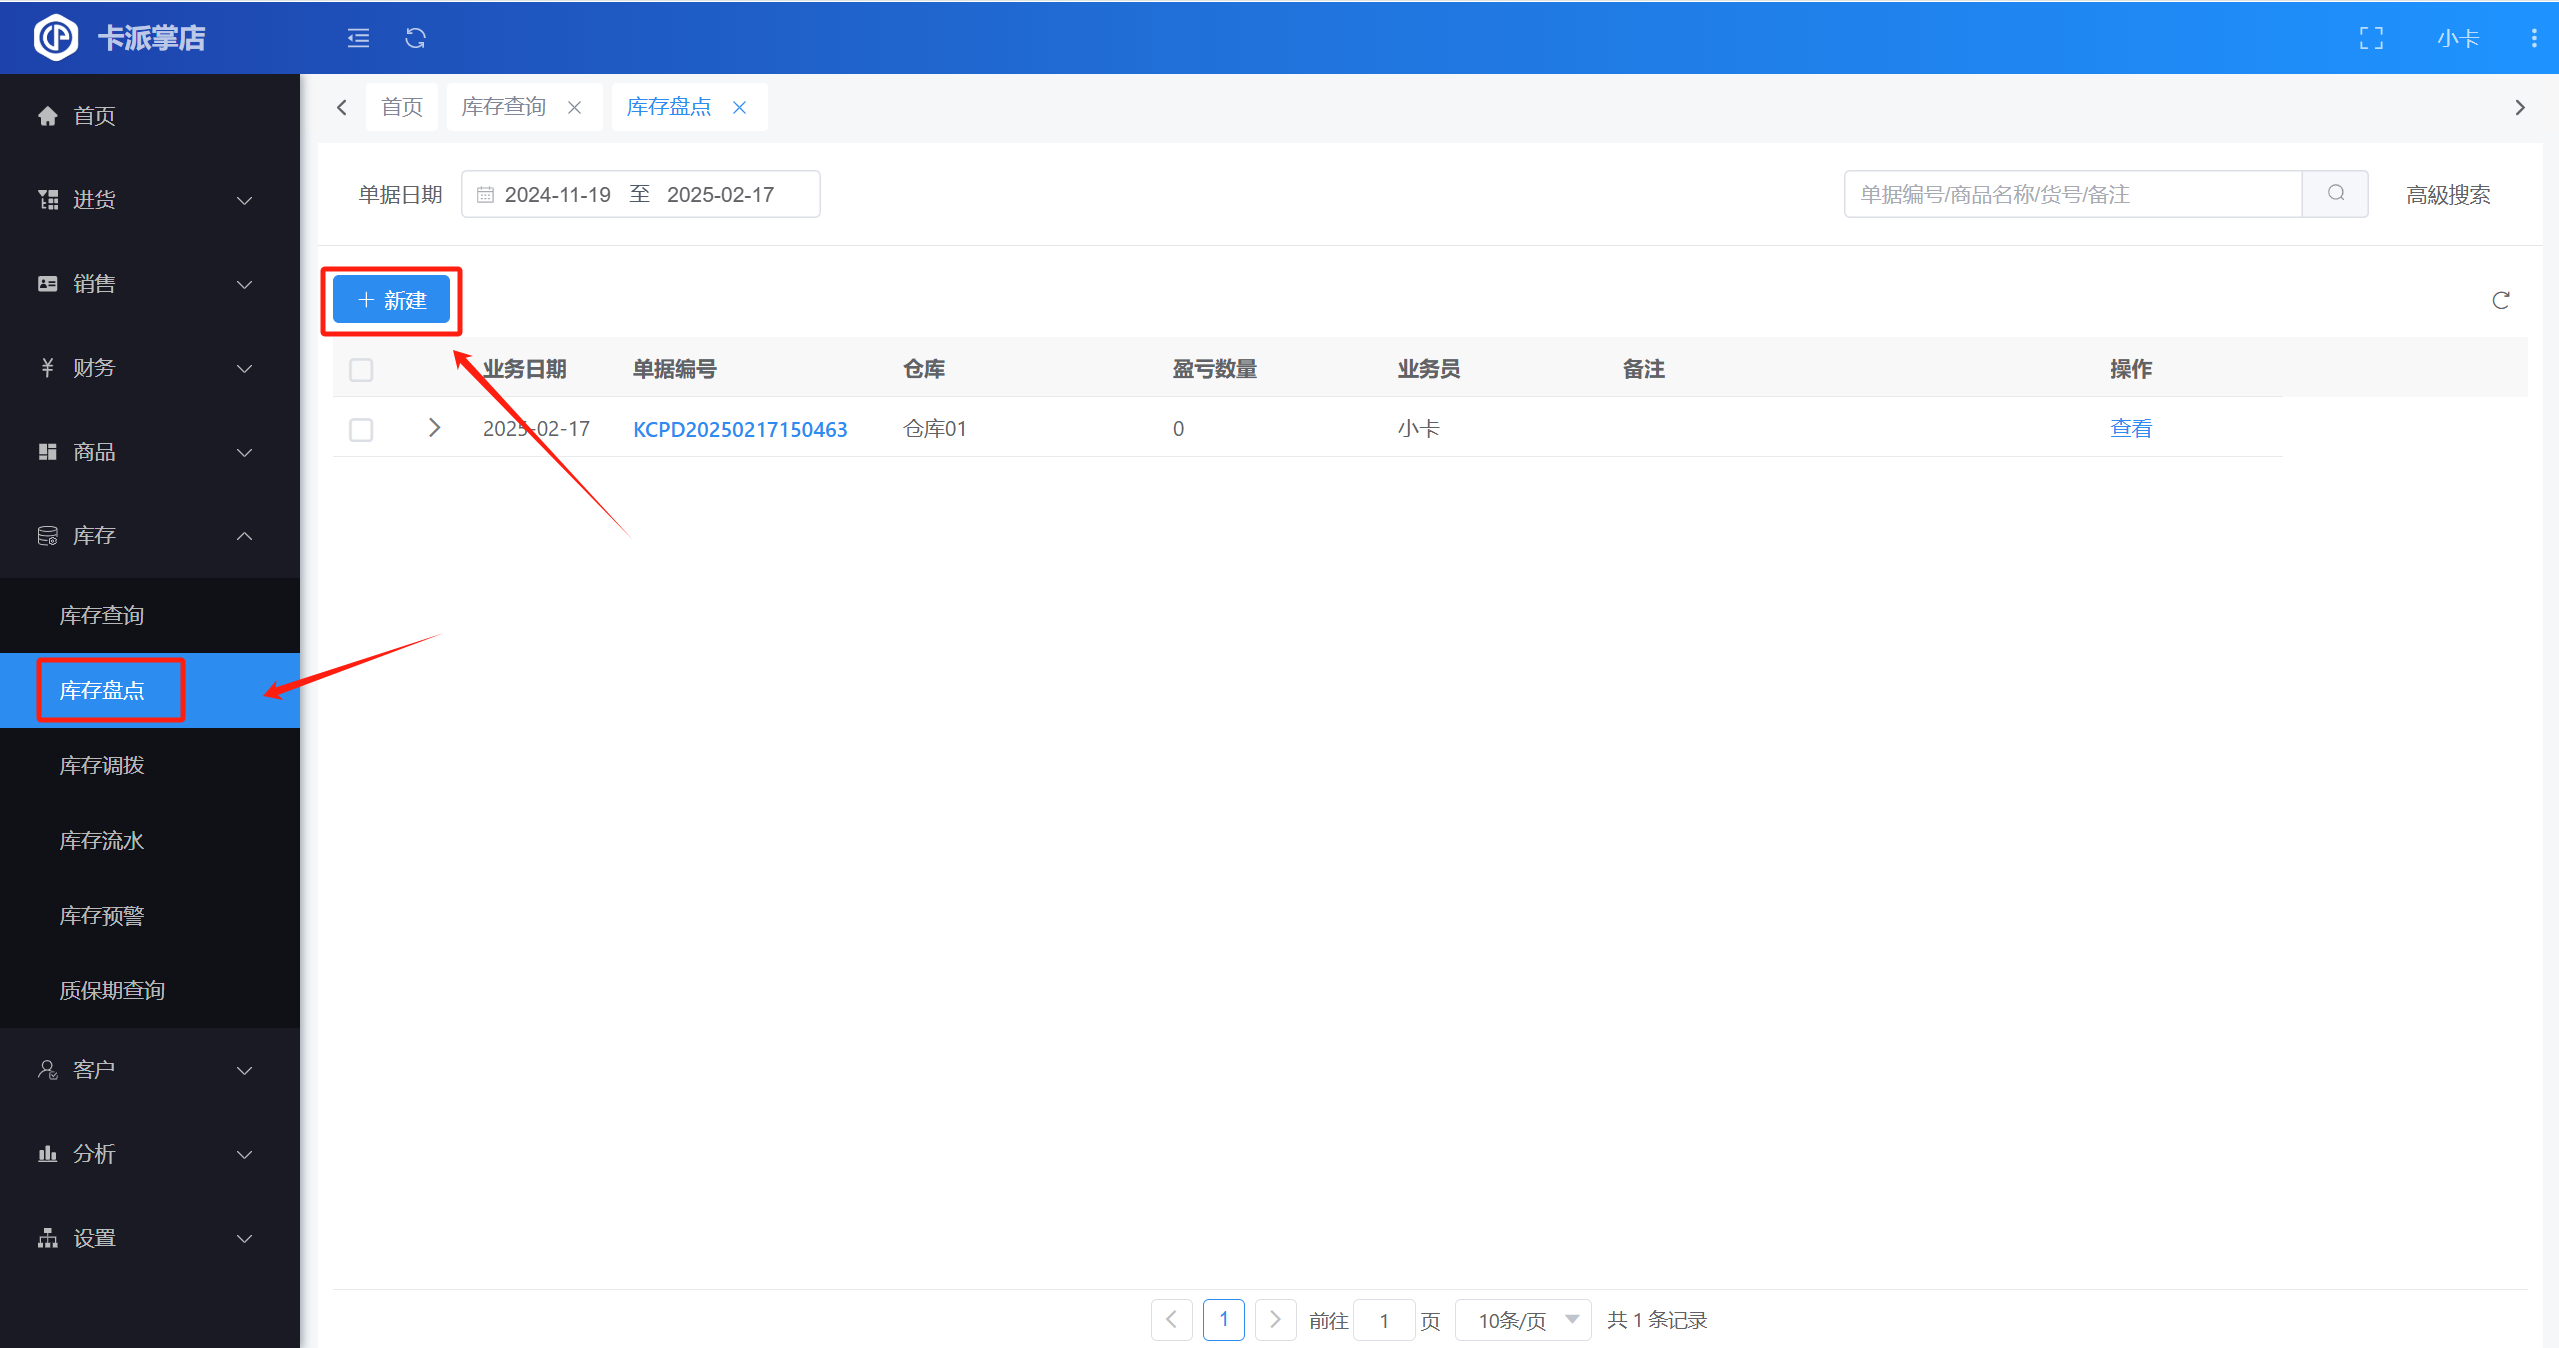Expand the 2025-02-17 row details

(434, 428)
